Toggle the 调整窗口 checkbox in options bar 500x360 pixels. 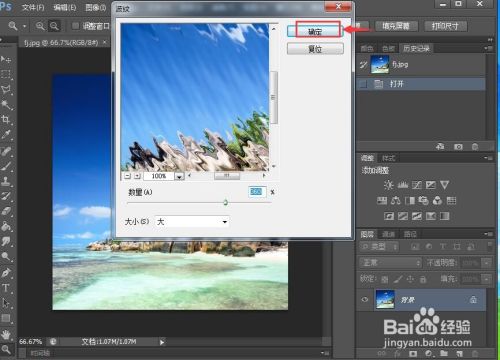tap(76, 26)
